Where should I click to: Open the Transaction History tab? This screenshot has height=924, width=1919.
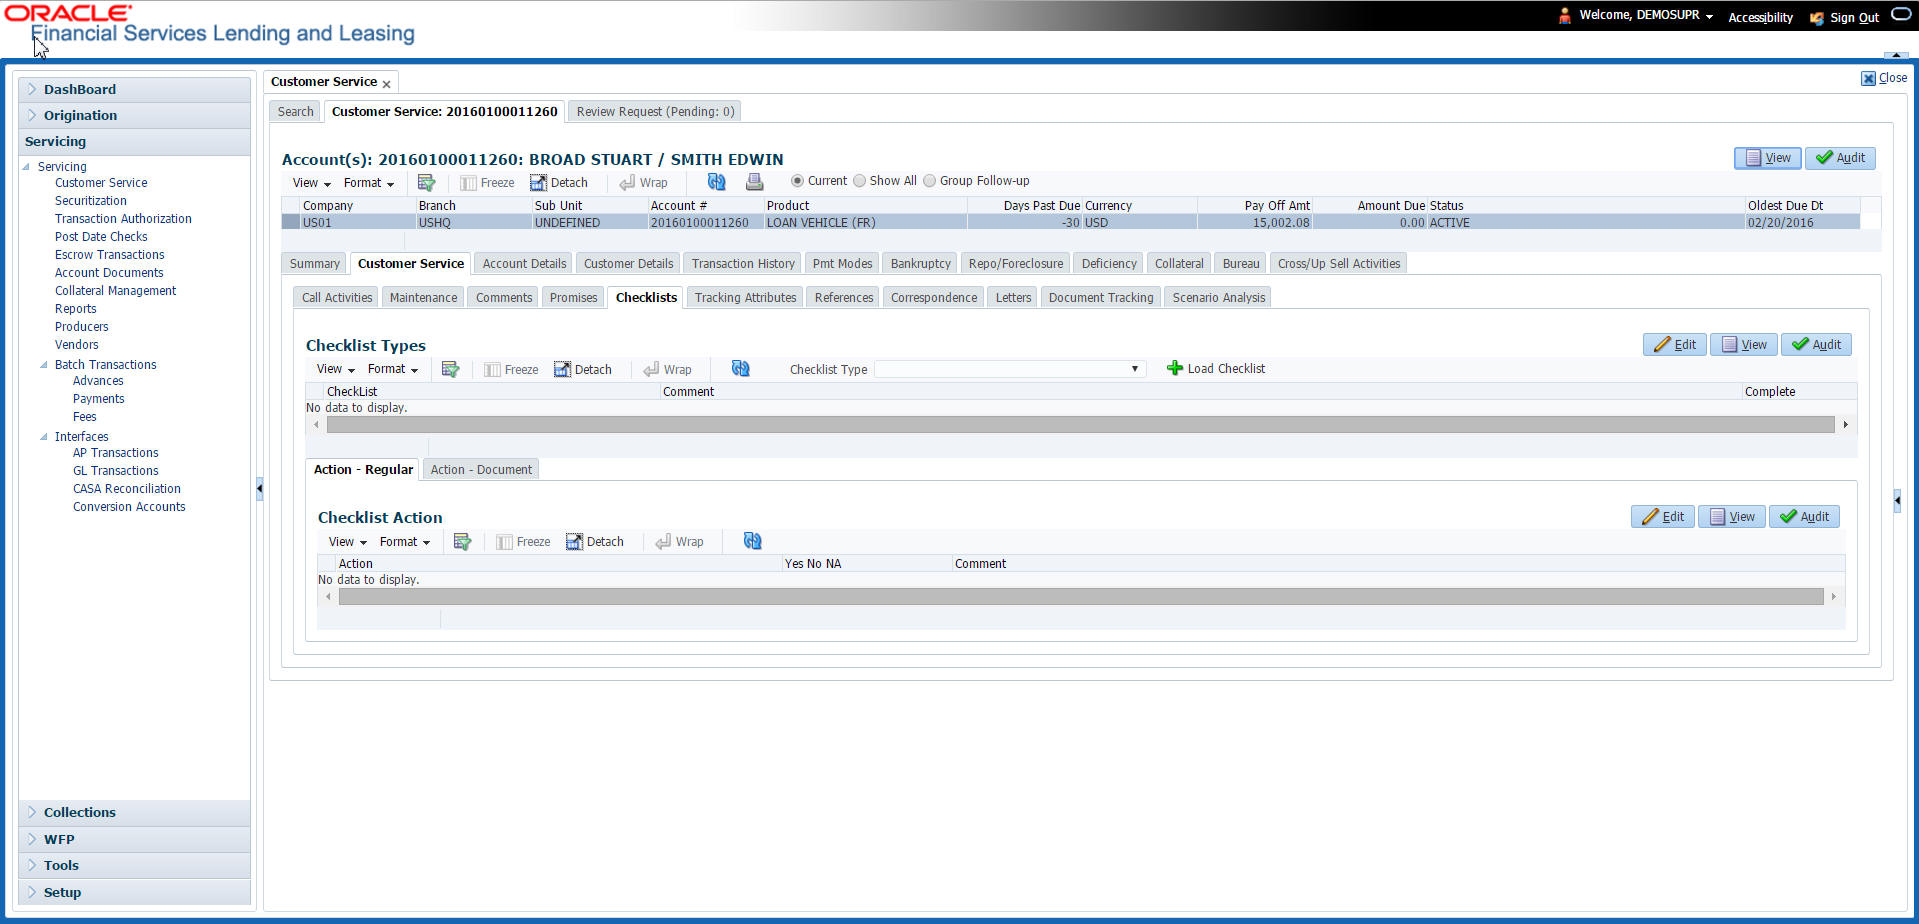pyautogui.click(x=743, y=264)
